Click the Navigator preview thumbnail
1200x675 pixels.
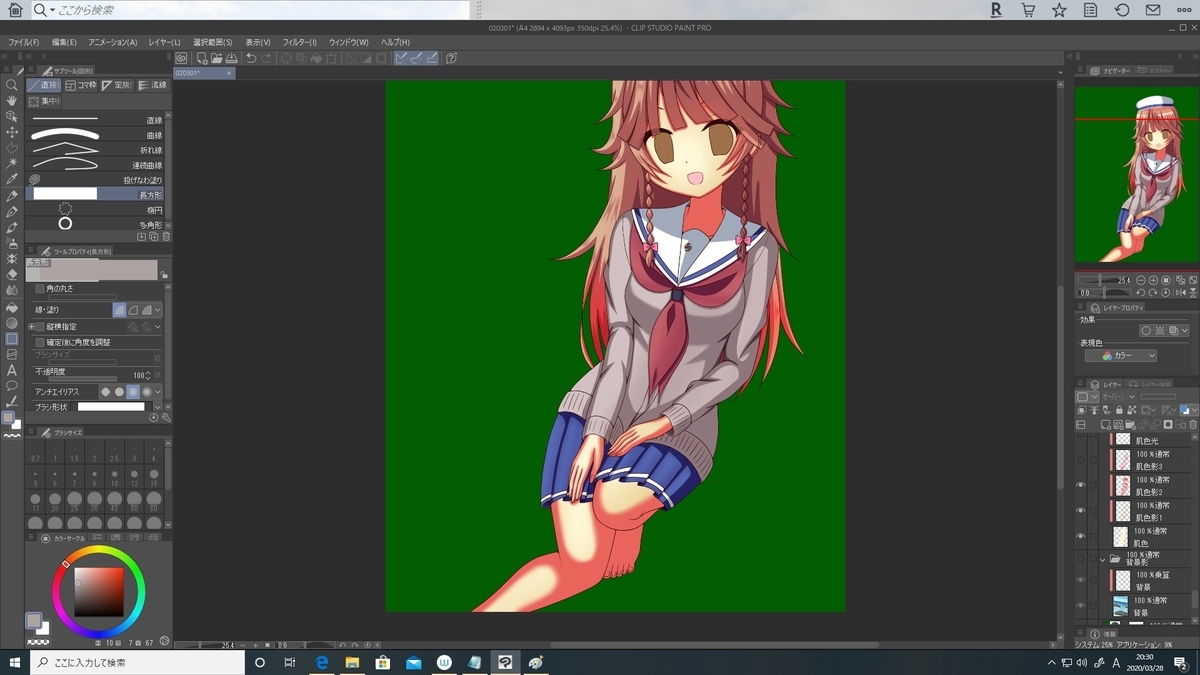pyautogui.click(x=1137, y=175)
